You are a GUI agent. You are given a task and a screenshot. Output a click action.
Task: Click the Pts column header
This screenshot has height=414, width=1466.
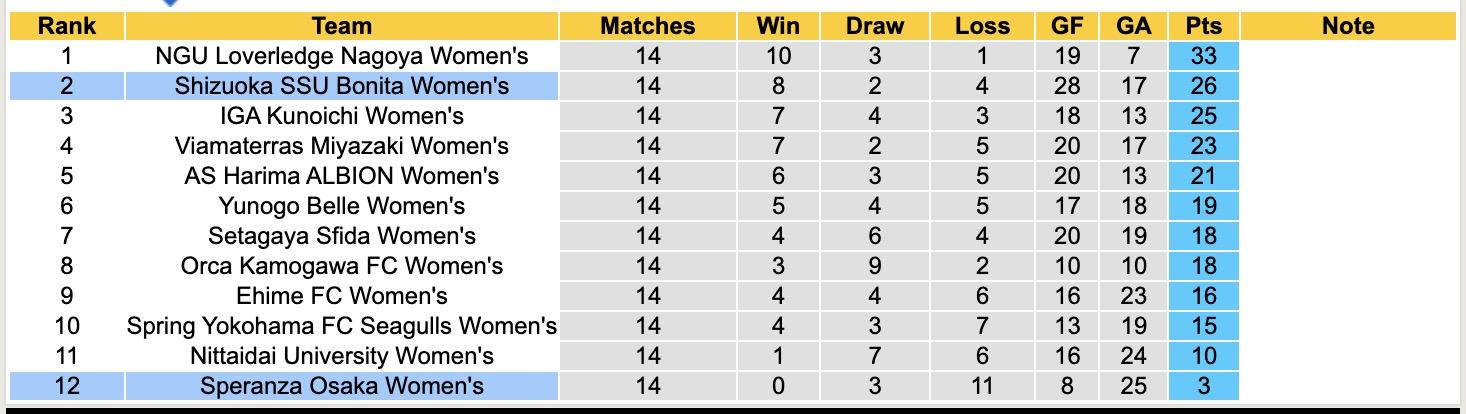pos(1203,27)
